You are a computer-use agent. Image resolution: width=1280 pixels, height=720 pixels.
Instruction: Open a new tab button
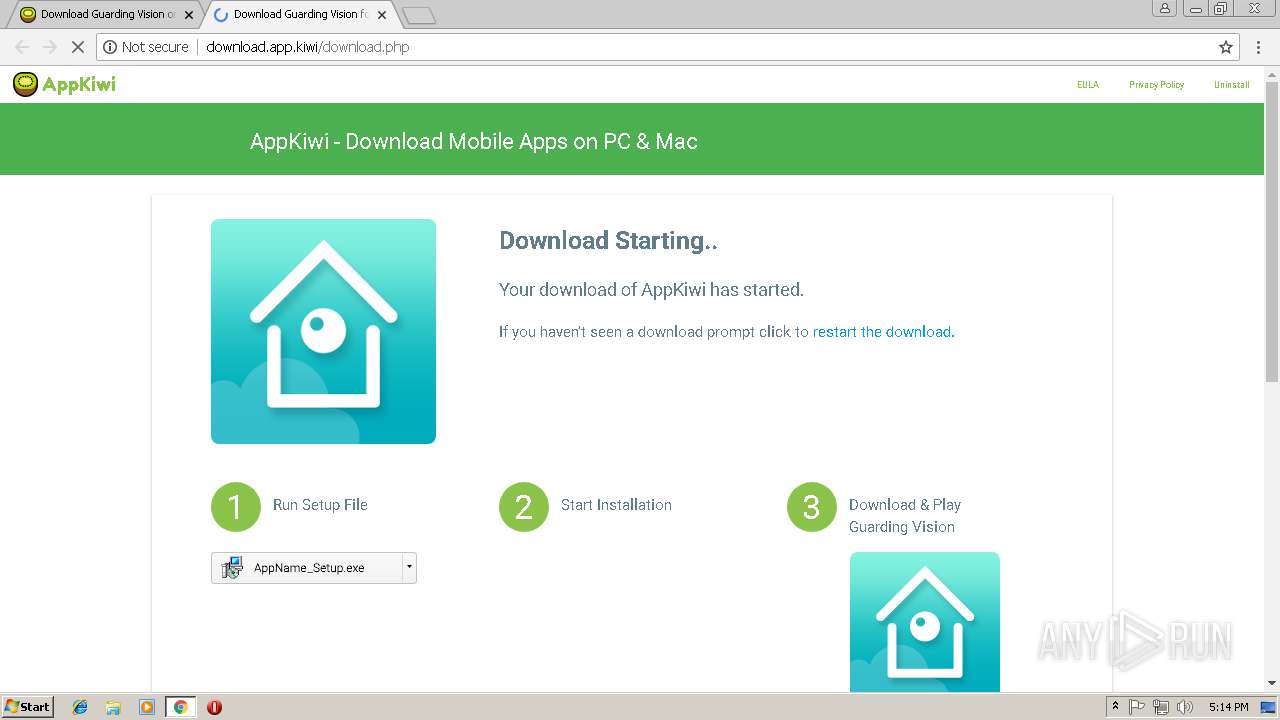coord(419,15)
